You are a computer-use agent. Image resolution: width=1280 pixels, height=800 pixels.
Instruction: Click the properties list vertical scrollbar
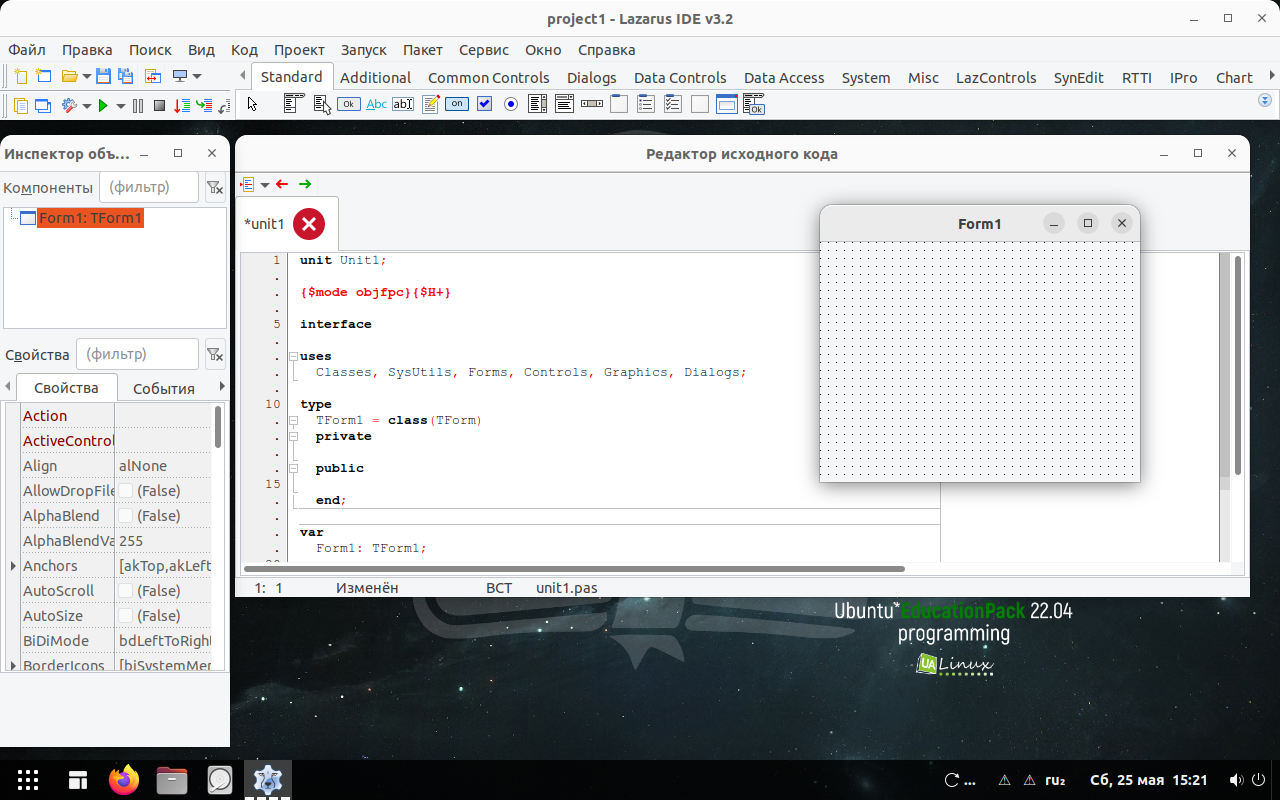coord(218,426)
